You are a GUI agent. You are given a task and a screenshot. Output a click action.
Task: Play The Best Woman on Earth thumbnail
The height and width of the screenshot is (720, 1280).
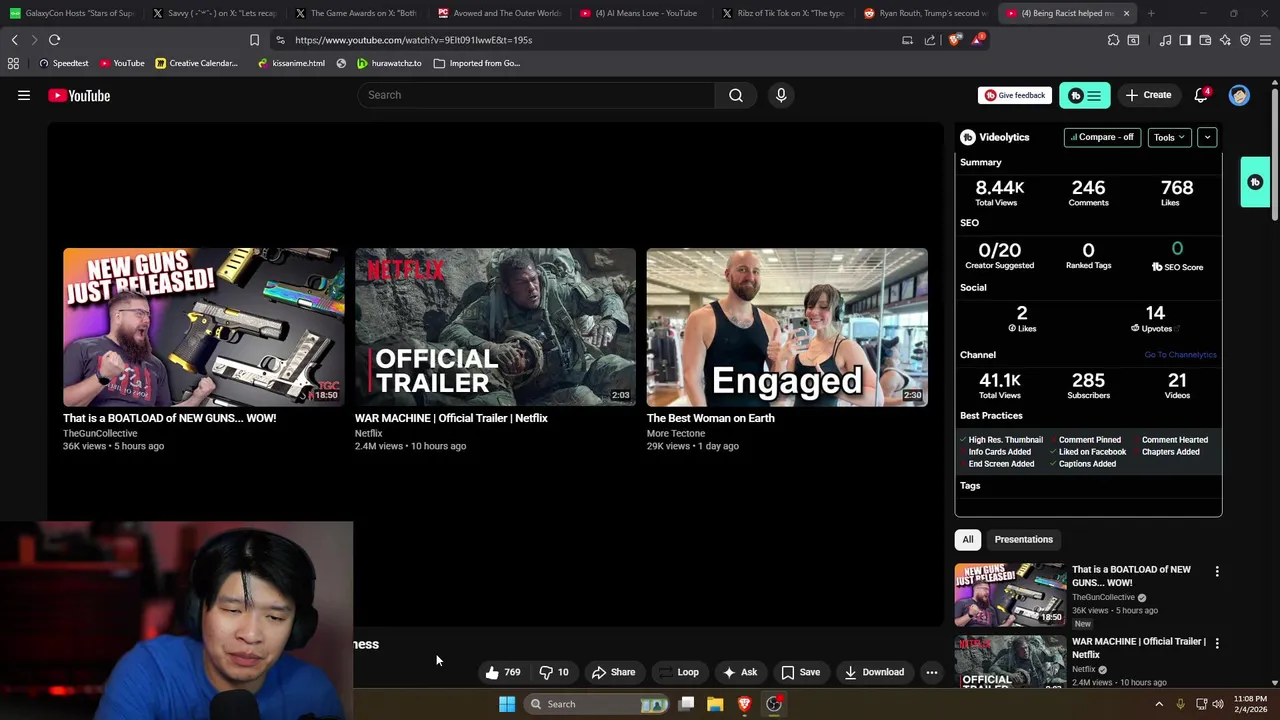point(787,327)
